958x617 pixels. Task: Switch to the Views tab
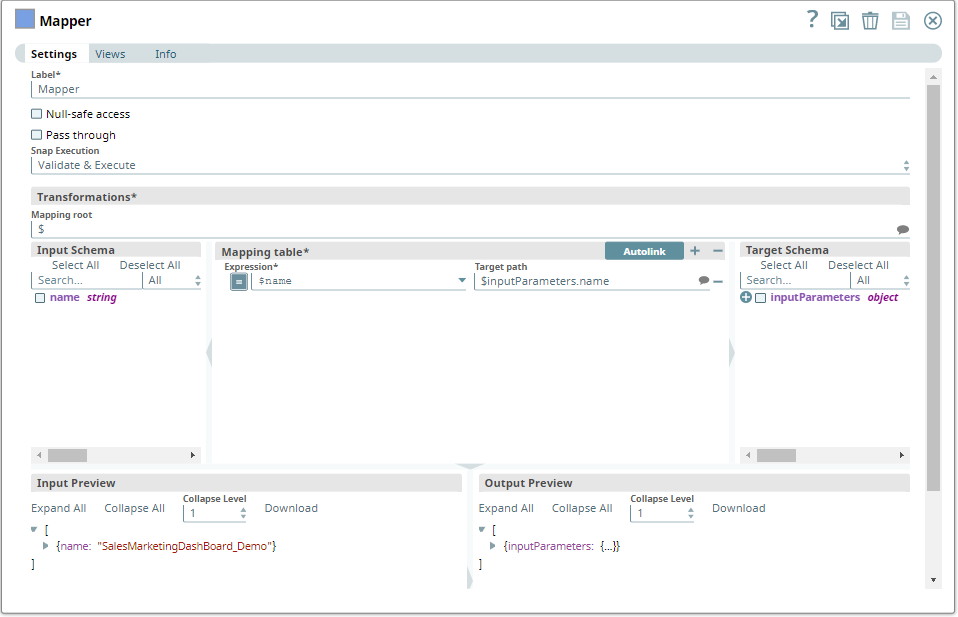coord(110,54)
